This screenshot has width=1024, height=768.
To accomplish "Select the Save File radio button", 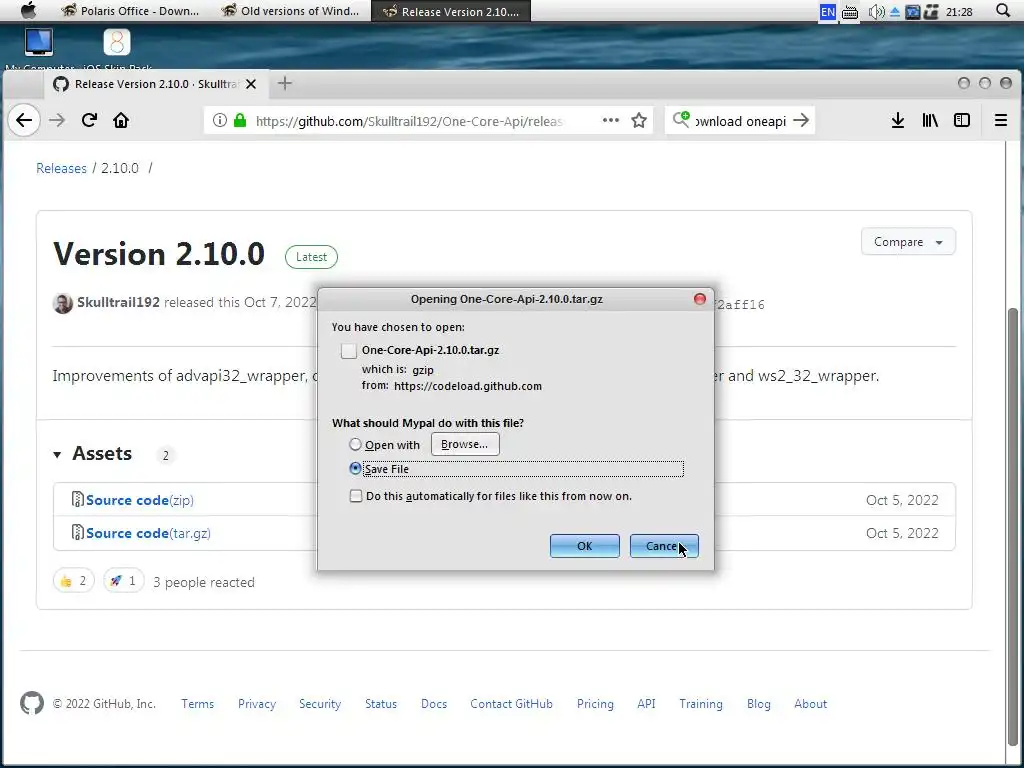I will (x=355, y=468).
